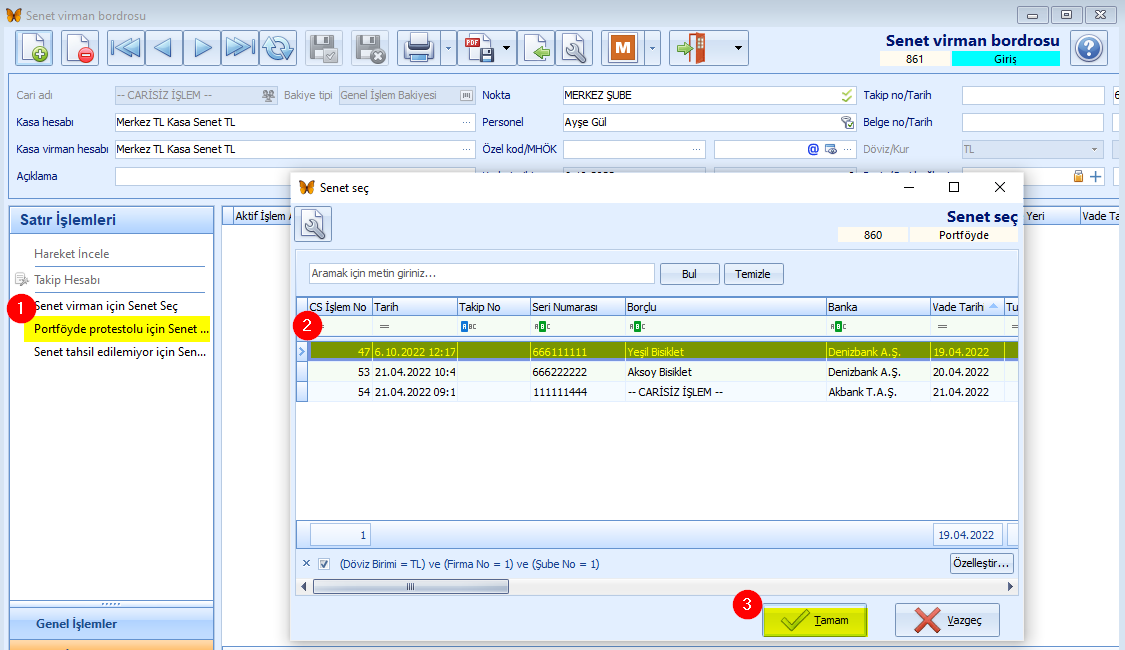Choose Portföyde protestolu için Senet entry
1125x650 pixels.
click(x=121, y=329)
